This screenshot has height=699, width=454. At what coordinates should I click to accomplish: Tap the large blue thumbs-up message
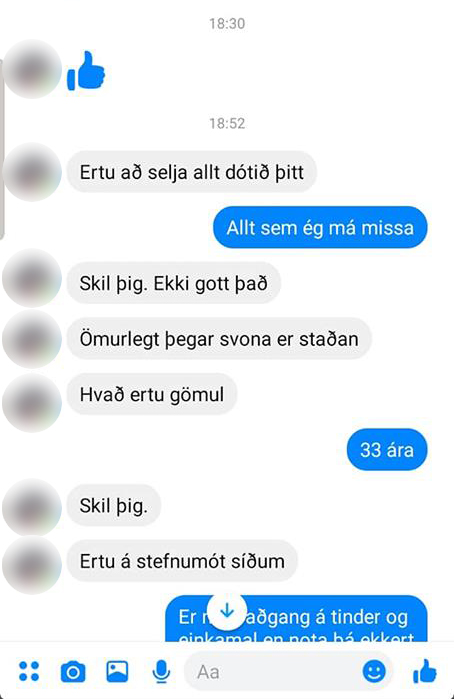pyautogui.click(x=86, y=71)
